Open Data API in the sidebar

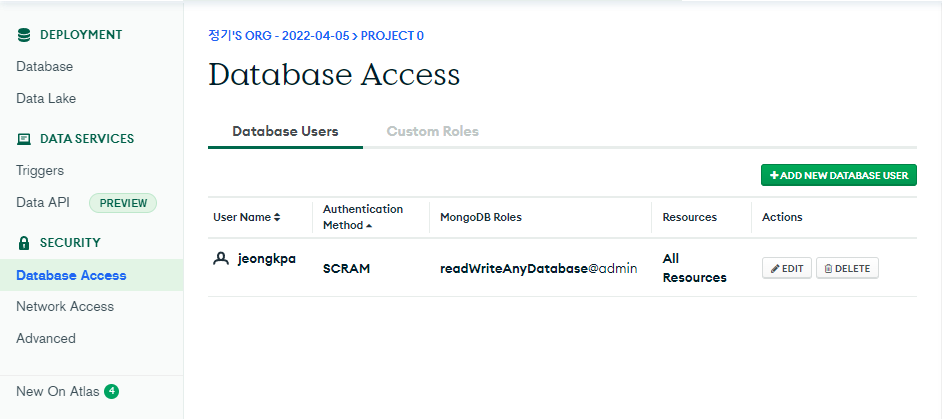[43, 203]
